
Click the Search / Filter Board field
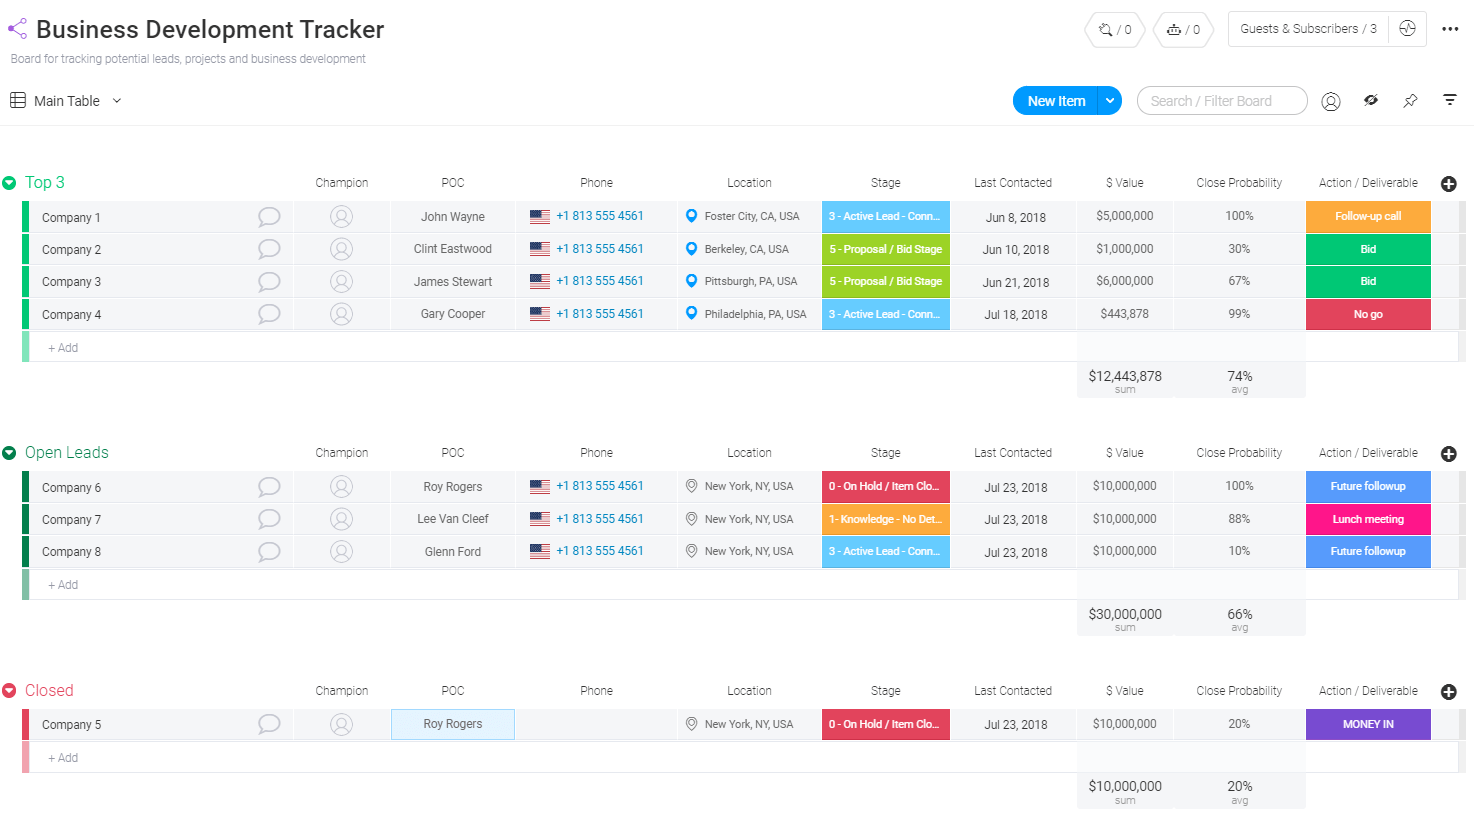[x=1221, y=100]
